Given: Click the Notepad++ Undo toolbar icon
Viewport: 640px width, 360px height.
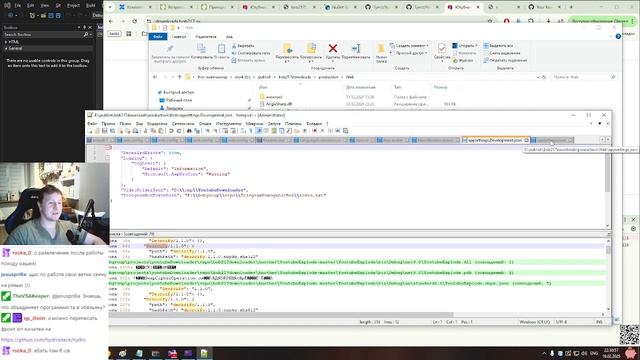Looking at the screenshot, I should 171,131.
